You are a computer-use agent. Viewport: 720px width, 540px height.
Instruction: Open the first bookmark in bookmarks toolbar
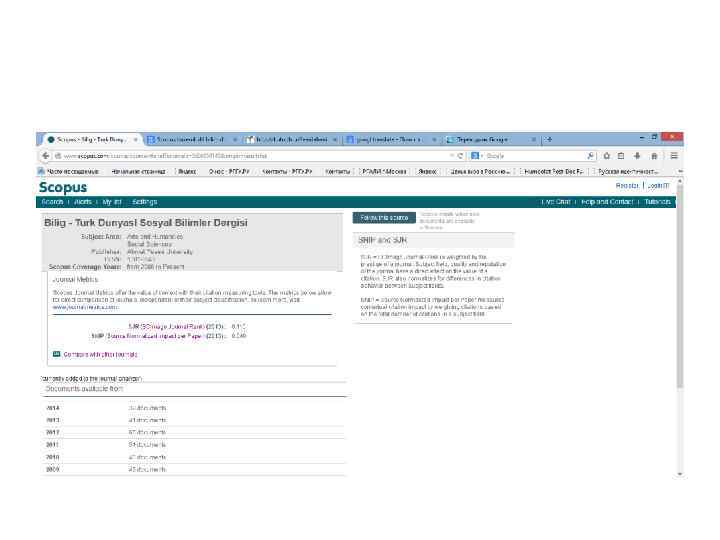[69, 171]
